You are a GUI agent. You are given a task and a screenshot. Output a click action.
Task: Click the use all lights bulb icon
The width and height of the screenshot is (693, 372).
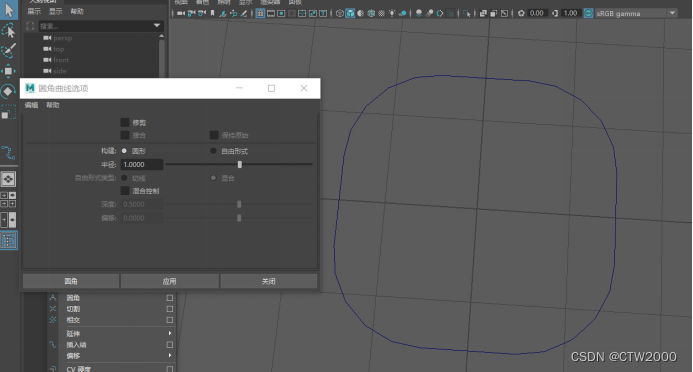click(392, 13)
